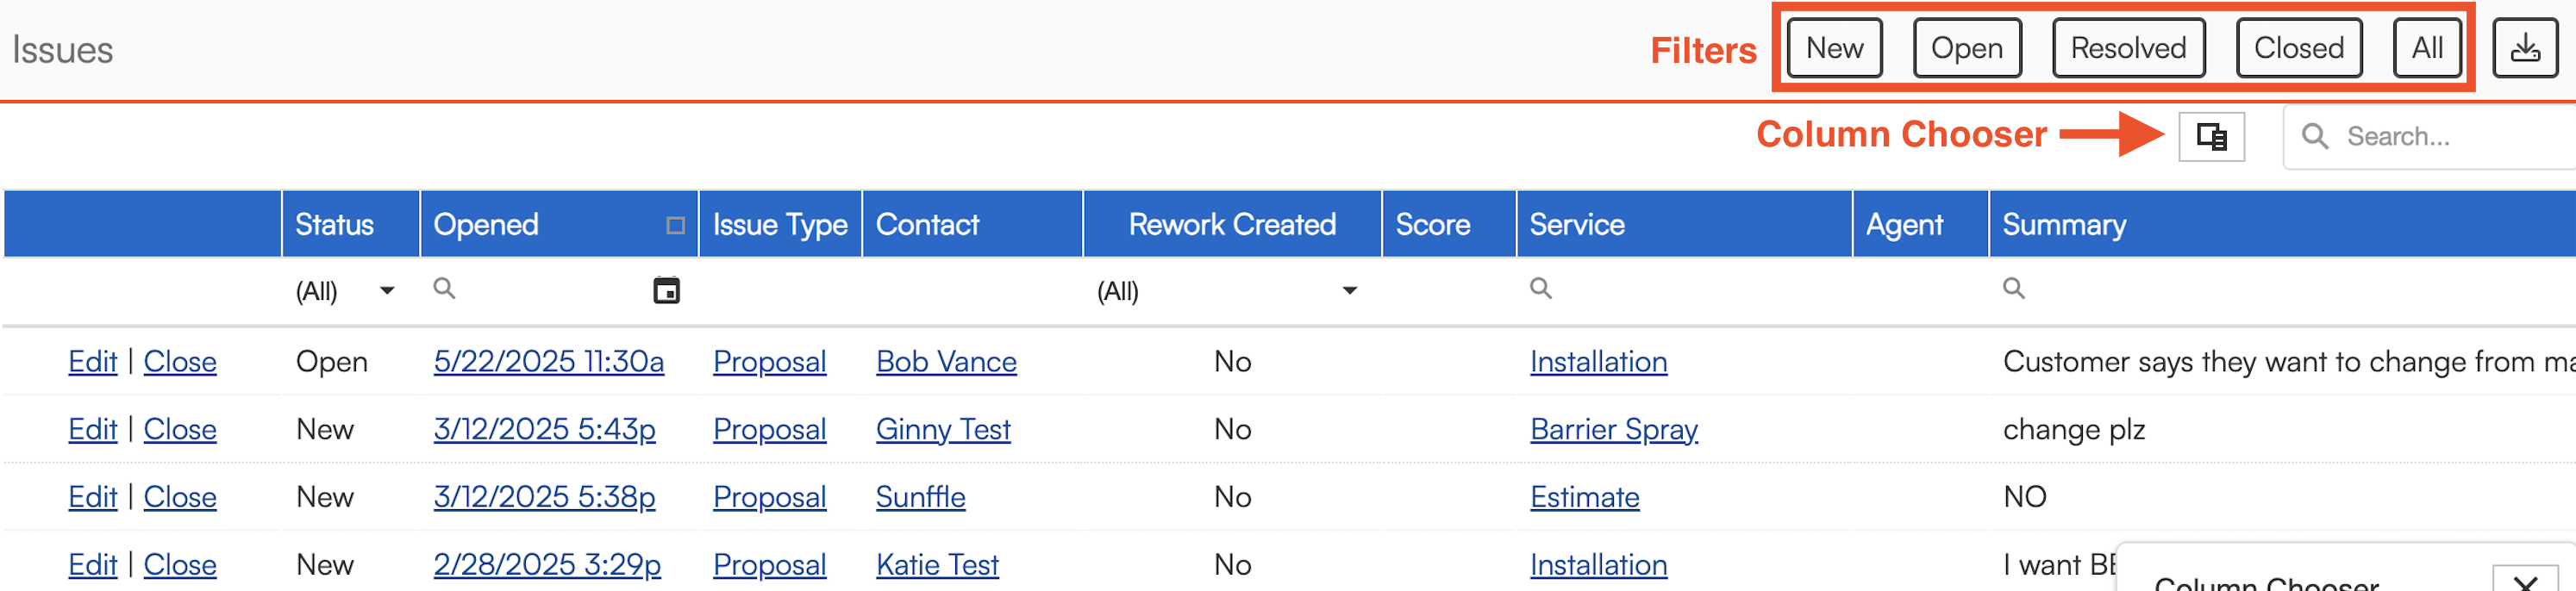Click the magnifier icon in Summary filter
Viewport: 2576px width, 591px height.
[2013, 289]
